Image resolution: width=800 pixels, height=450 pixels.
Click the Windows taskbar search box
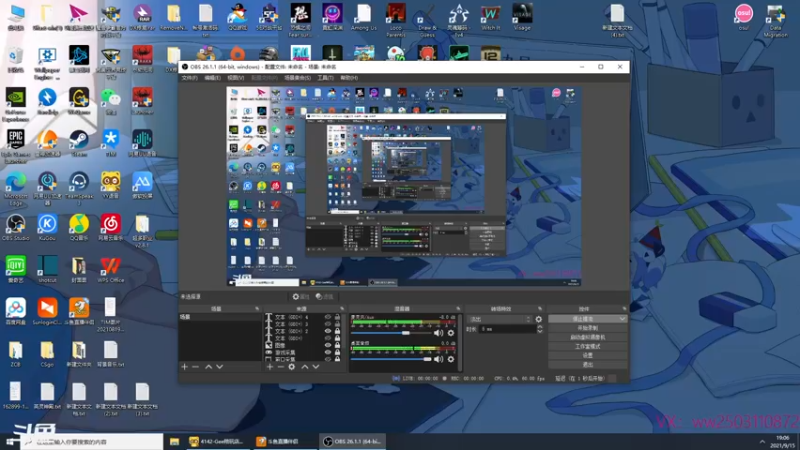click(x=92, y=442)
